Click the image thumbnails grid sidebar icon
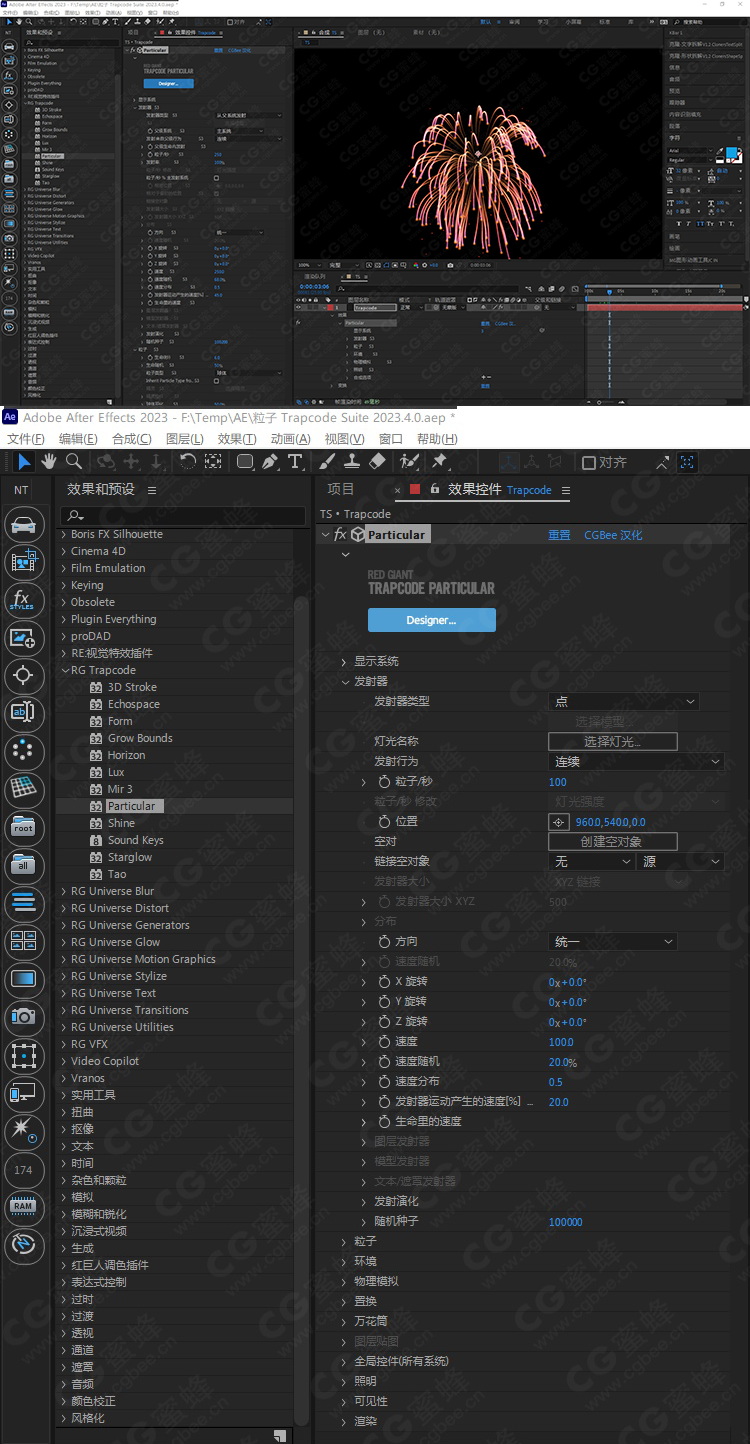Viewport: 750px width, 1444px height. 22,941
